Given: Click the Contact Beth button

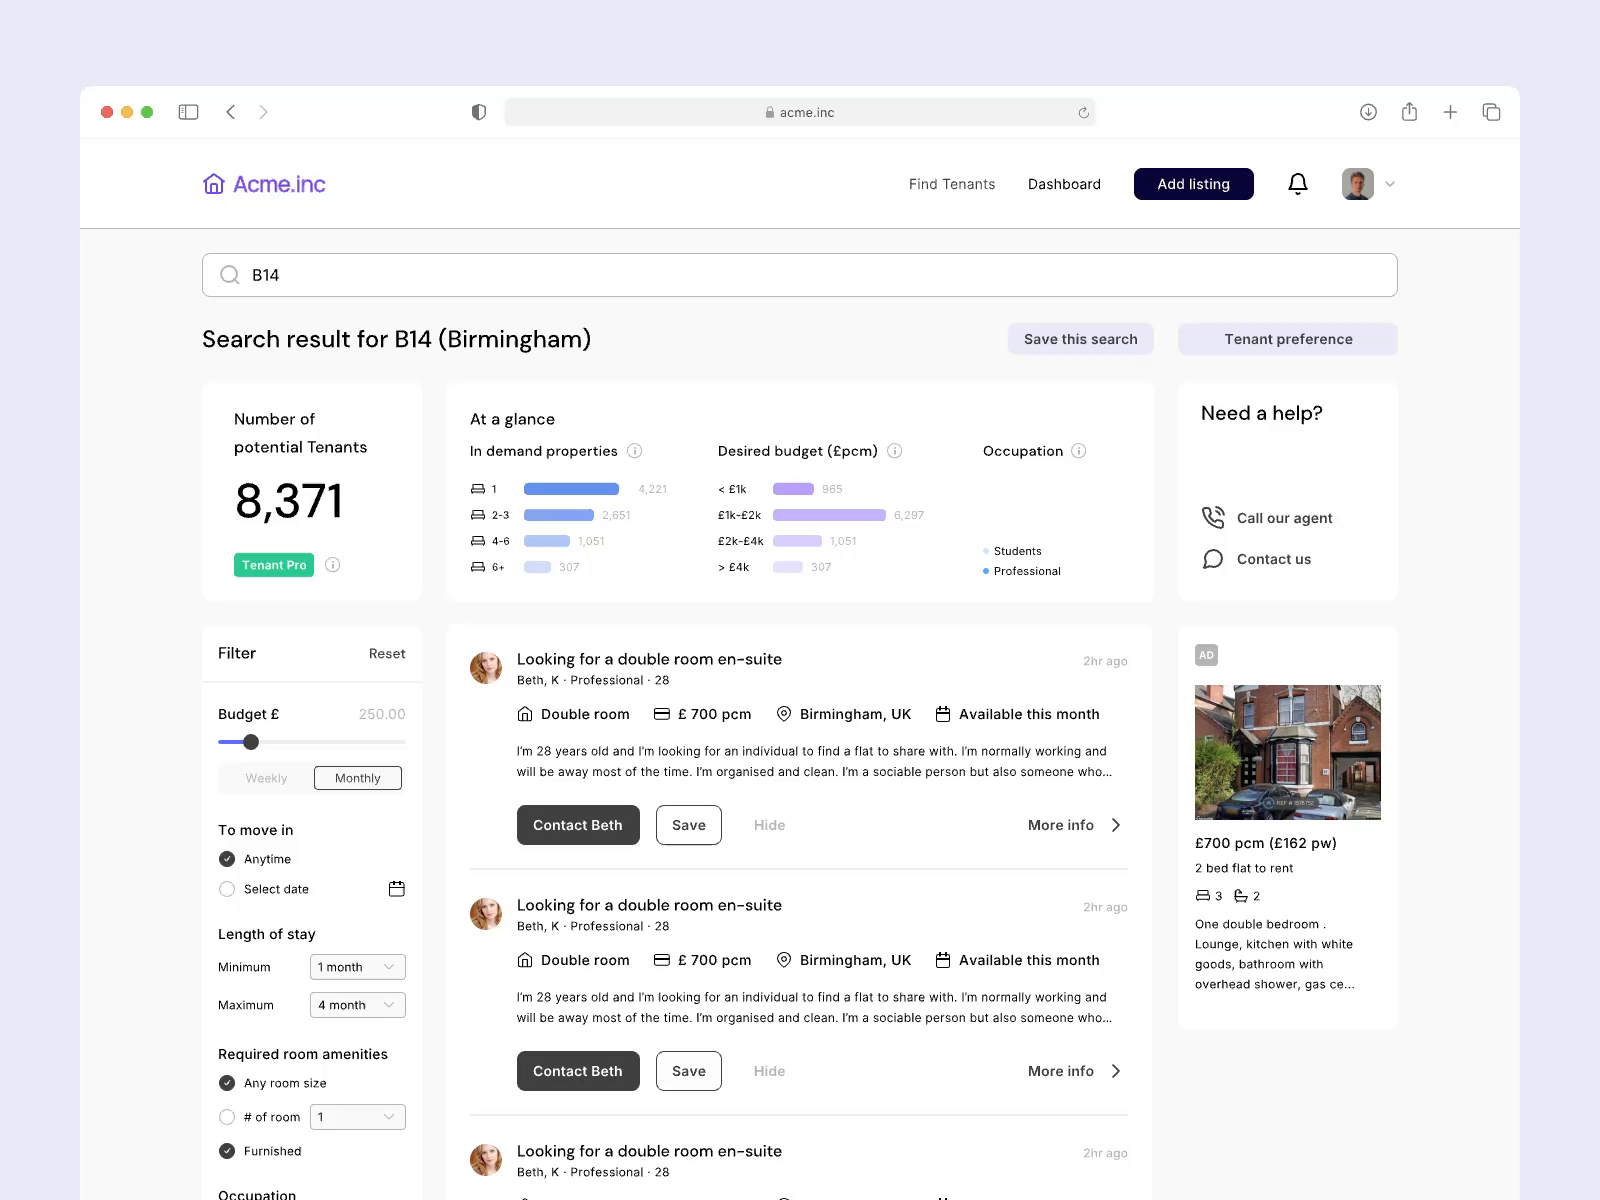Looking at the screenshot, I should (577, 825).
